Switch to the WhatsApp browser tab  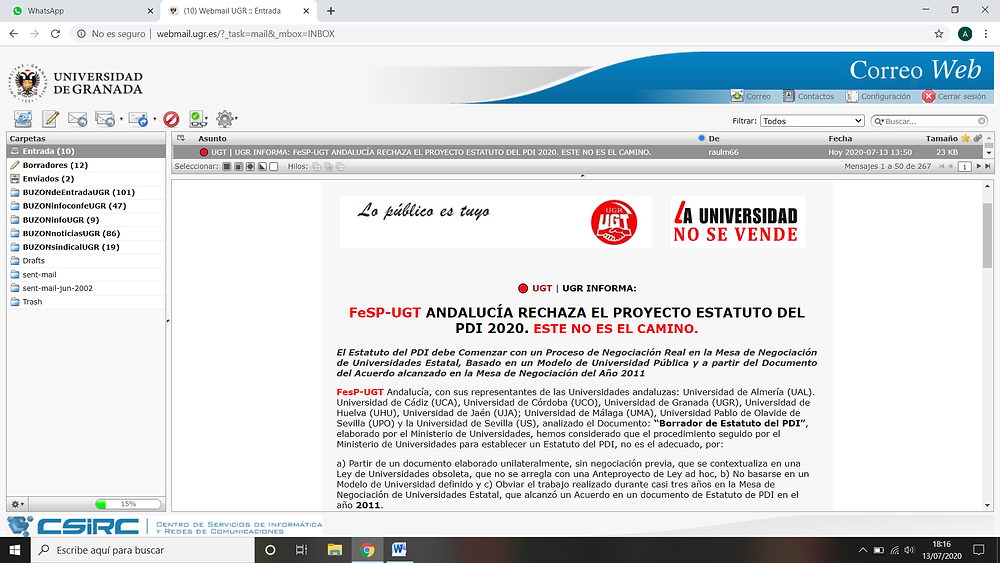pyautogui.click(x=80, y=11)
